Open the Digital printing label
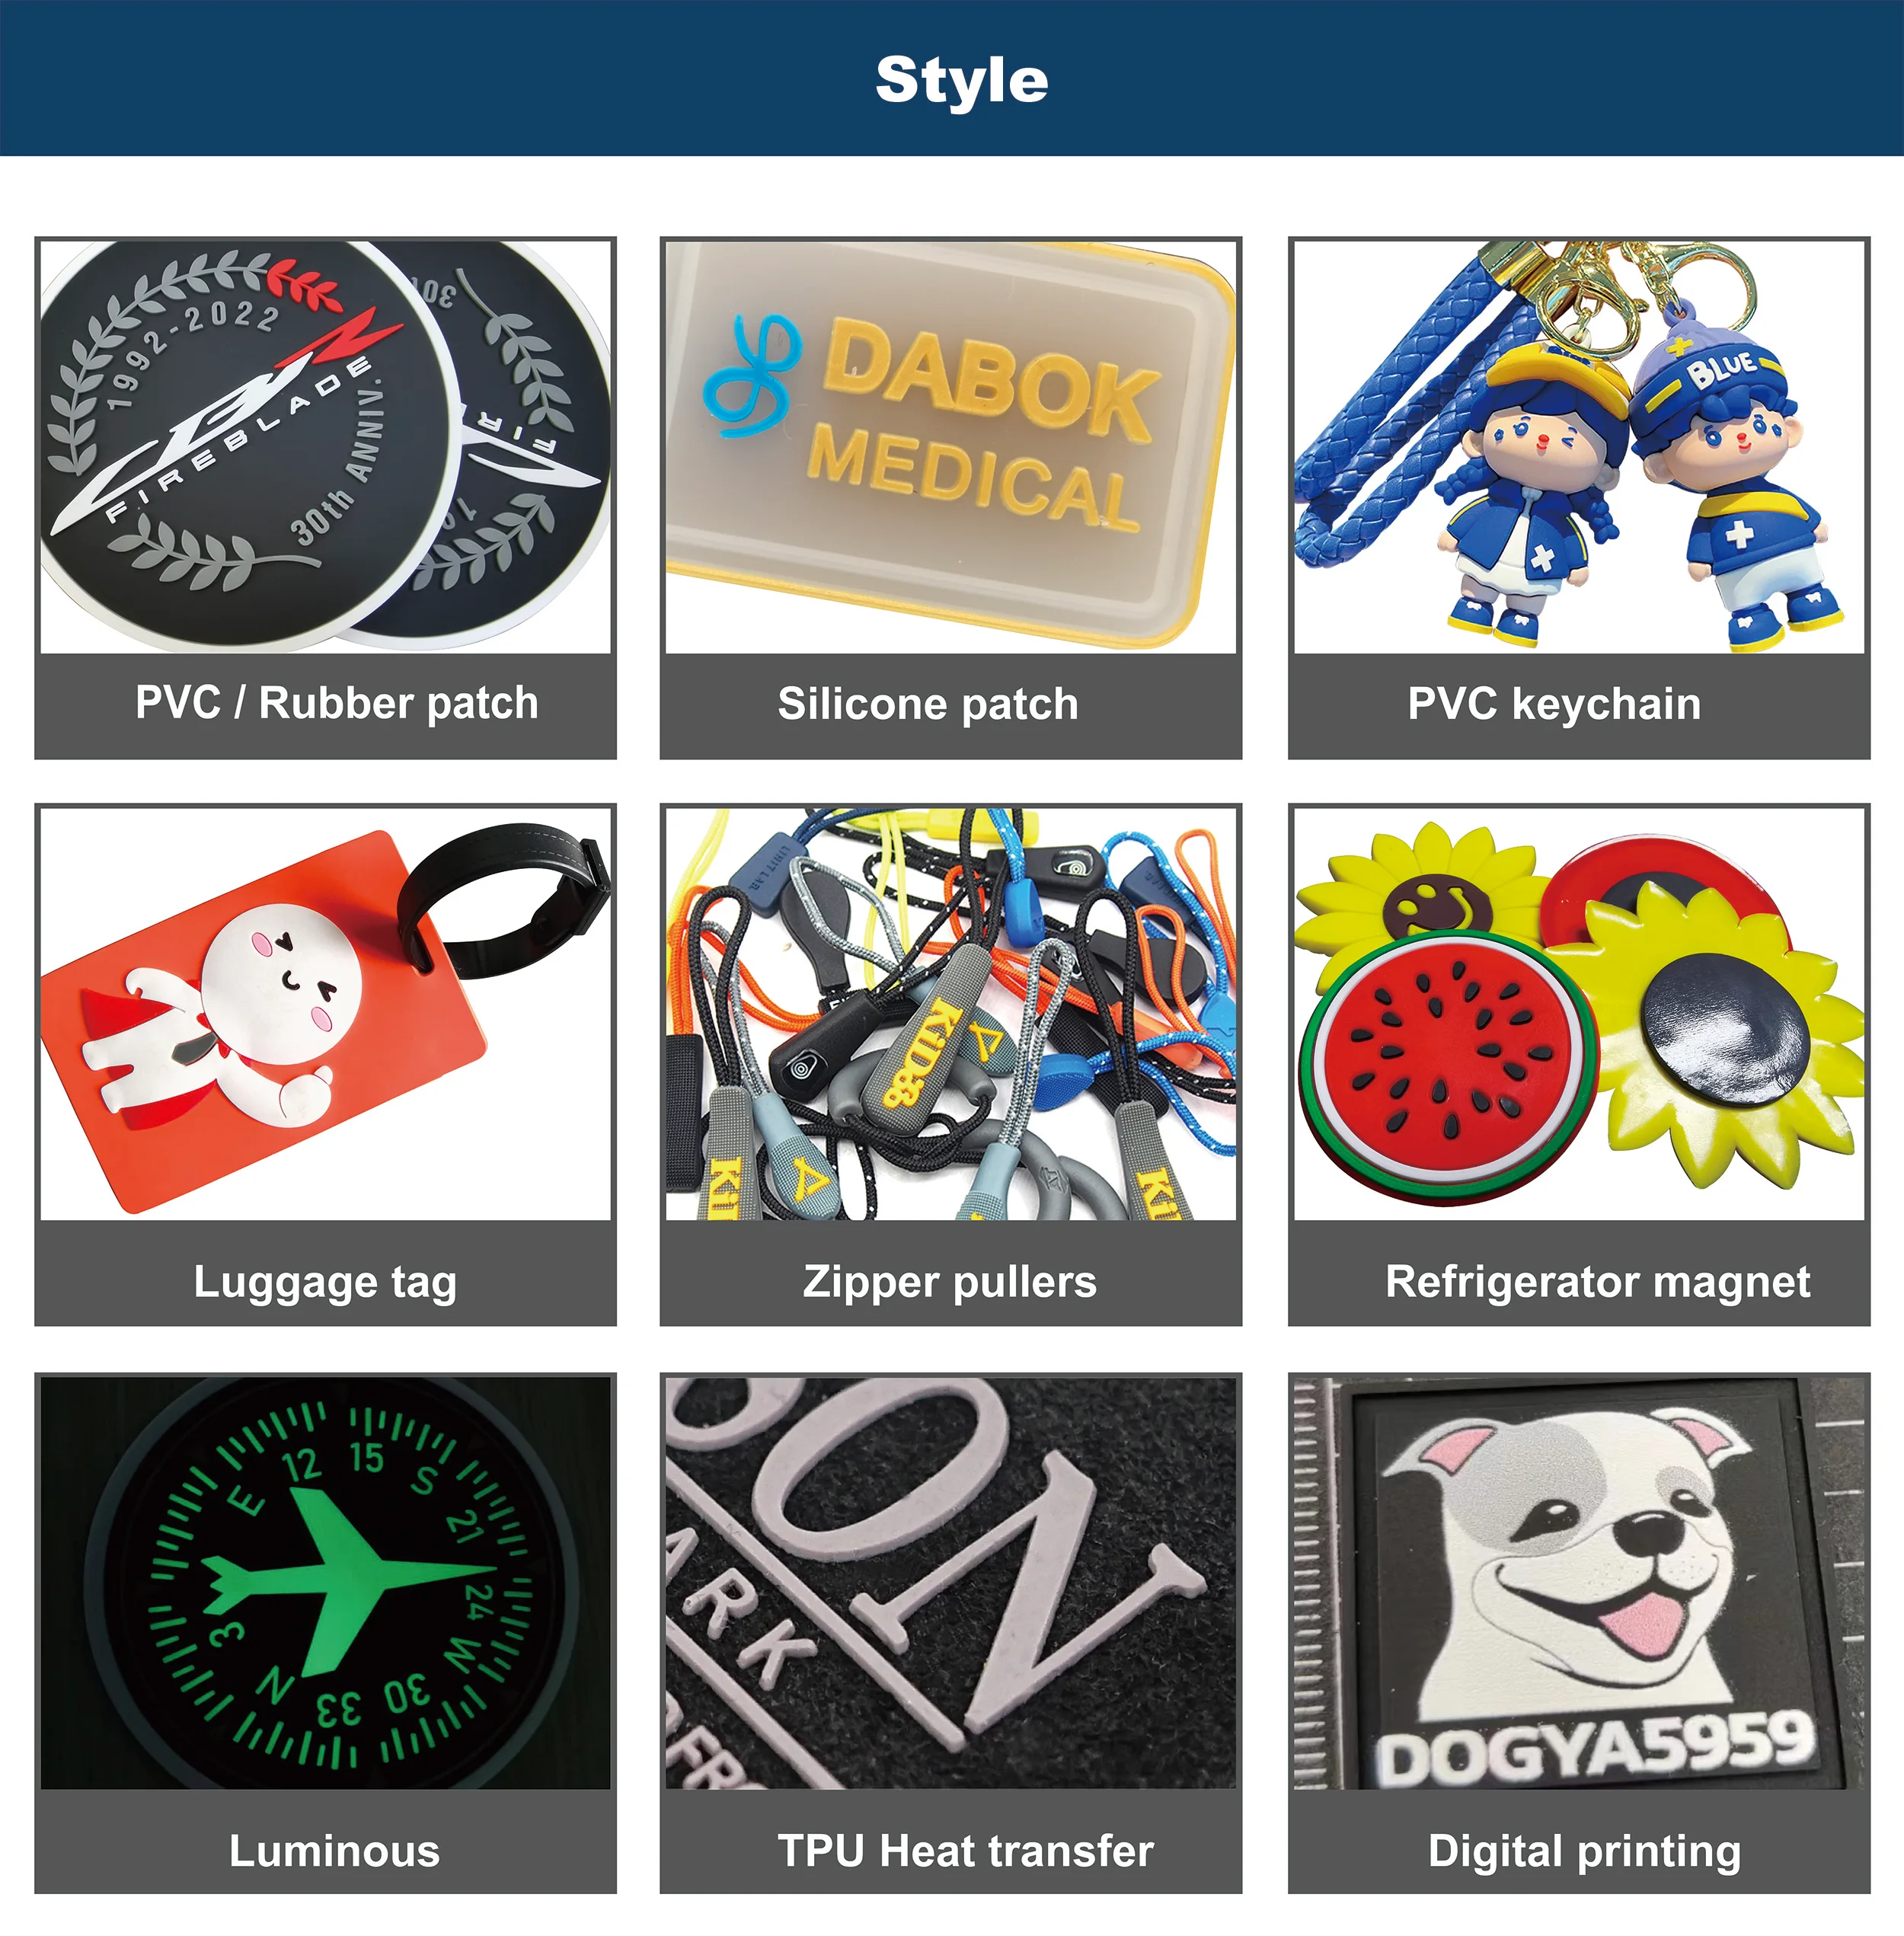The image size is (1904, 1936). (1584, 1852)
